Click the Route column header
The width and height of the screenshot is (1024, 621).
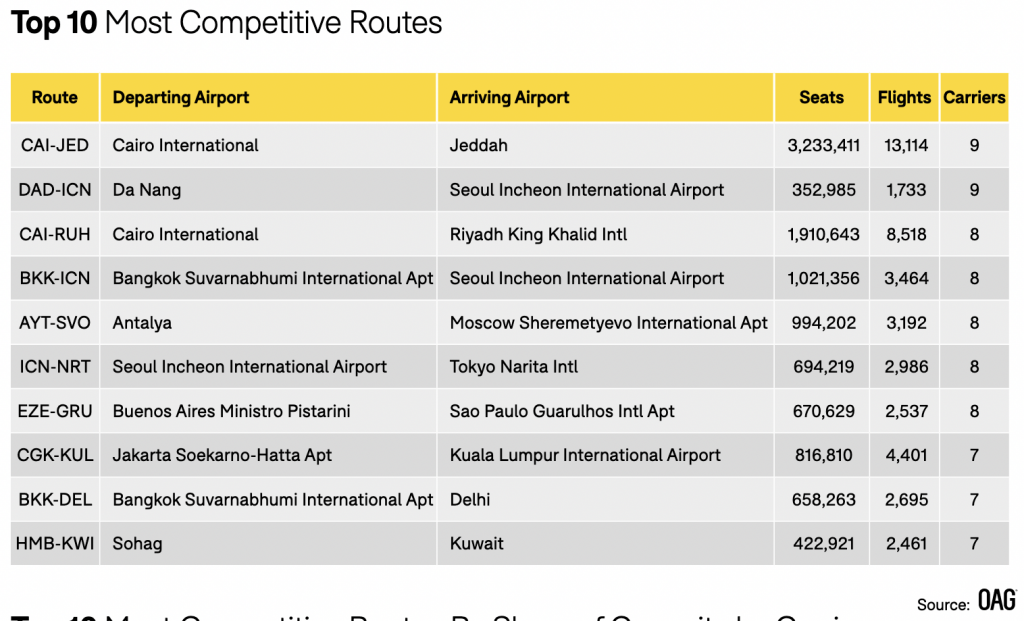coord(55,97)
